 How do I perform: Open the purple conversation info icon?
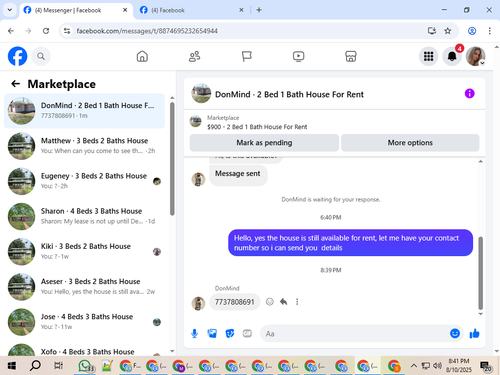pos(469,93)
